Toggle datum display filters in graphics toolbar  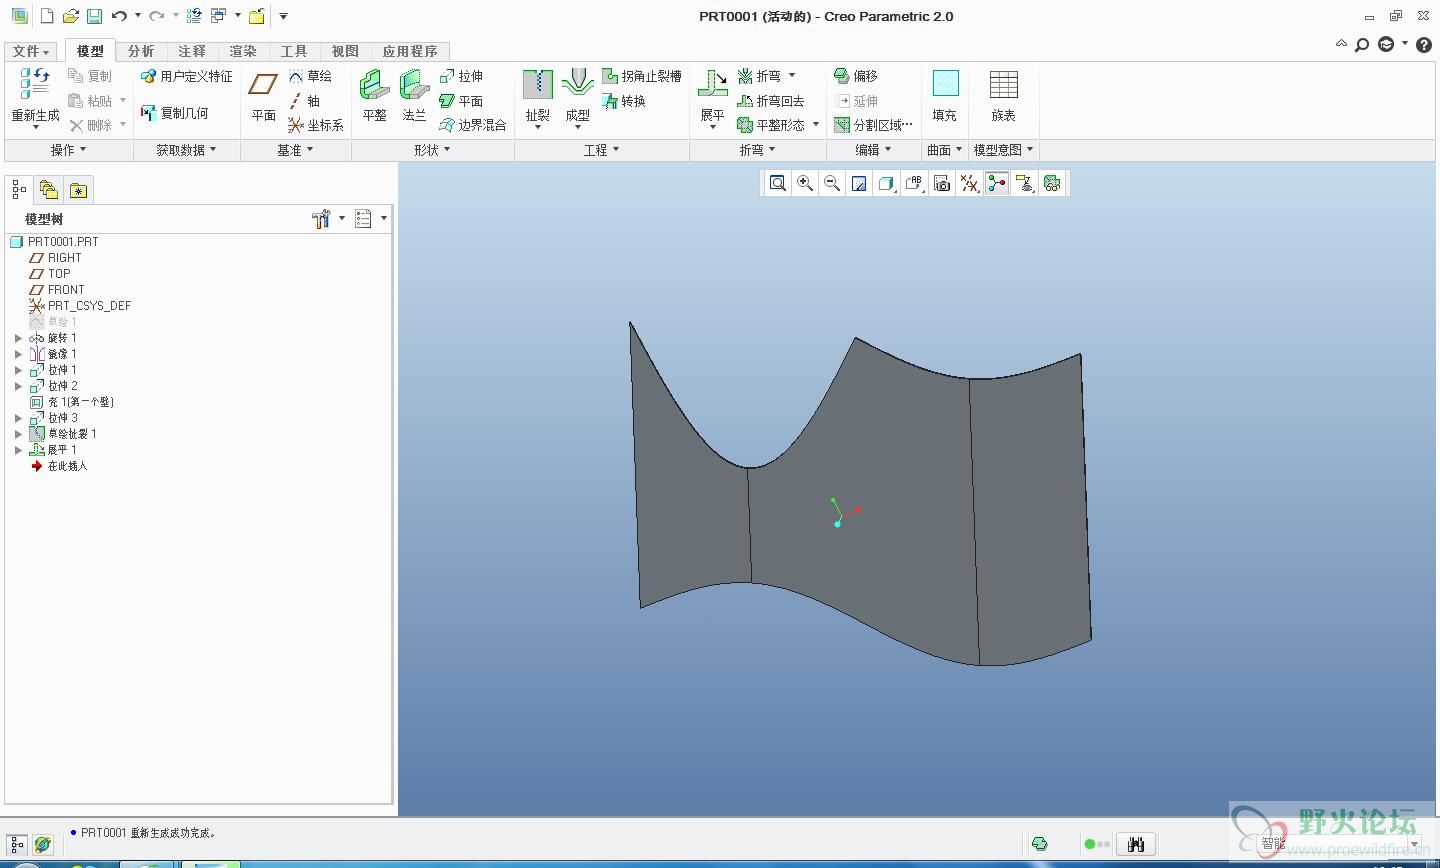[x=969, y=183]
